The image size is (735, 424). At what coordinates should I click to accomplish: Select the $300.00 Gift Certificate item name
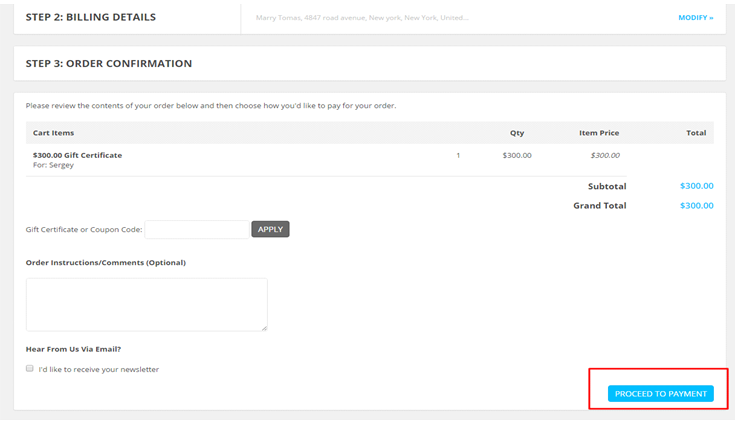77,155
